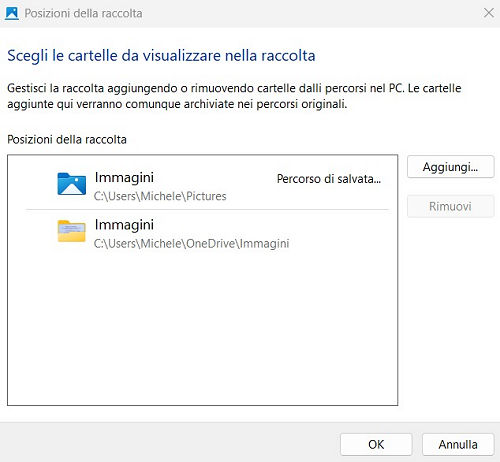The width and height of the screenshot is (500, 462).
Task: Click the Rimuovi button
Action: tap(450, 206)
